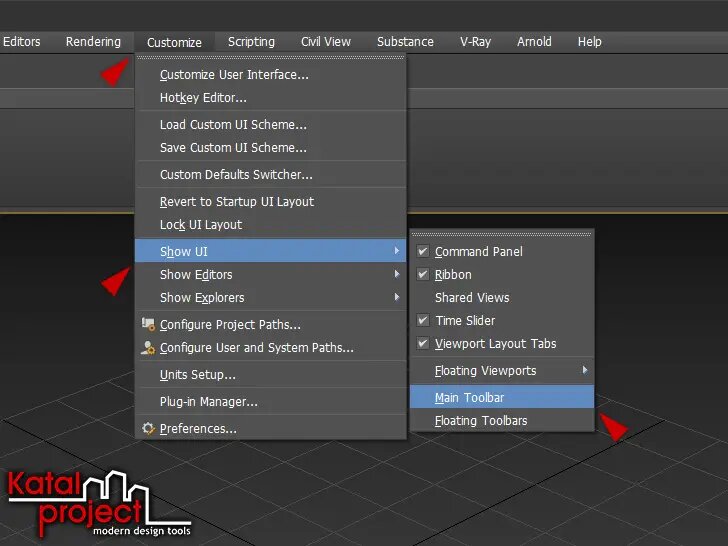Open the Civil View menu
Viewport: 728px width, 546px height.
[325, 42]
